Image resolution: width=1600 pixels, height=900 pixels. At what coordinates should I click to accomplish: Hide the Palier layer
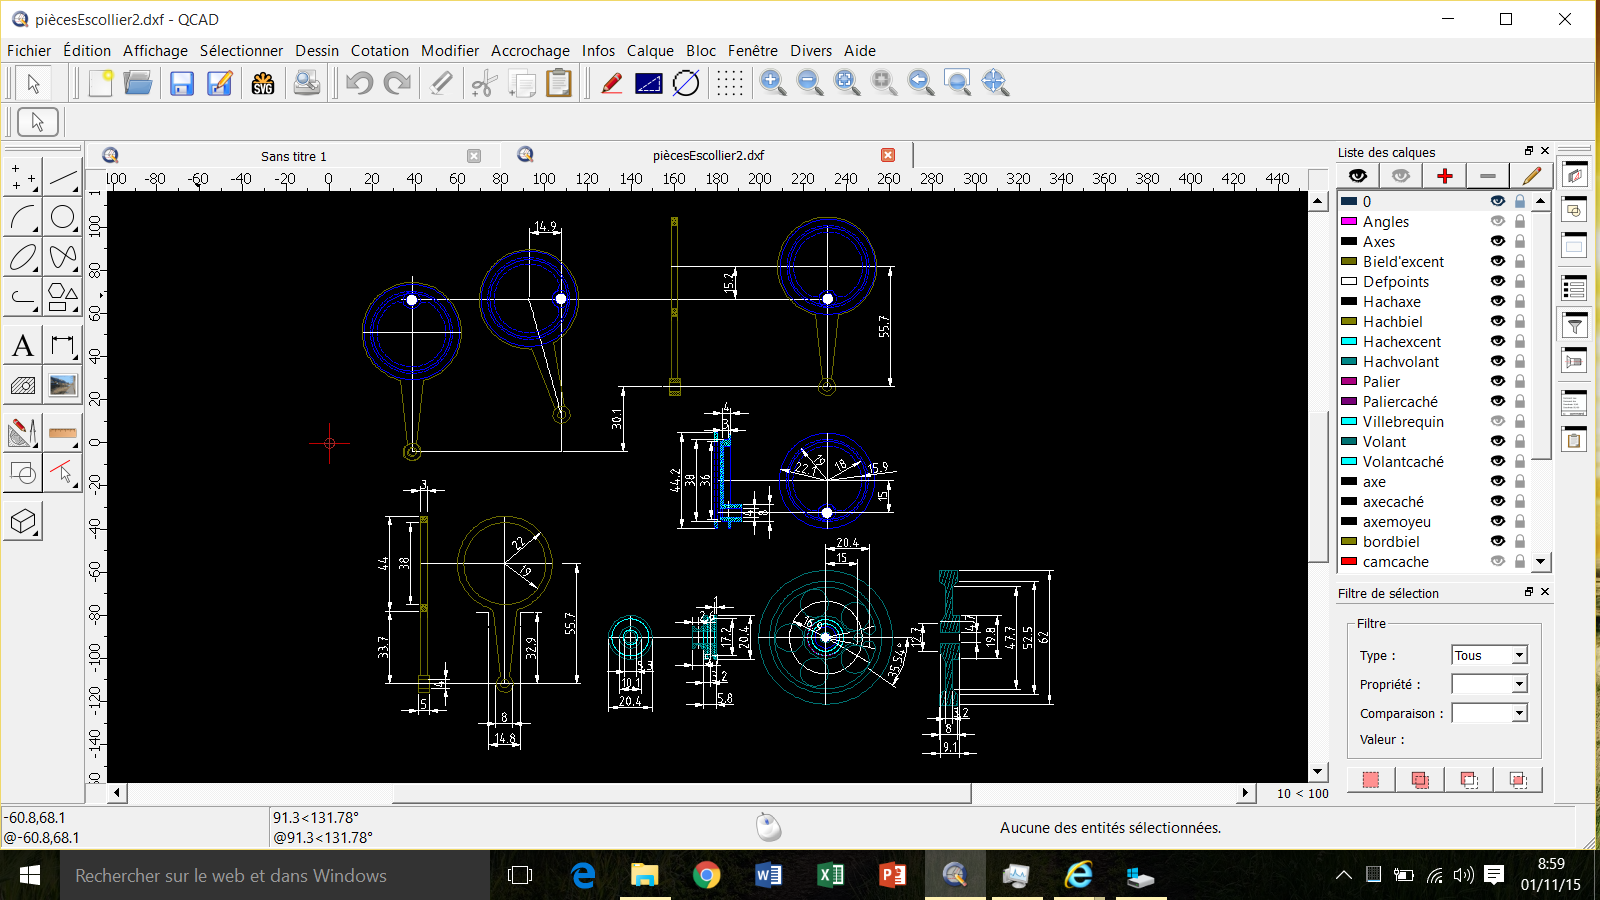1497,381
